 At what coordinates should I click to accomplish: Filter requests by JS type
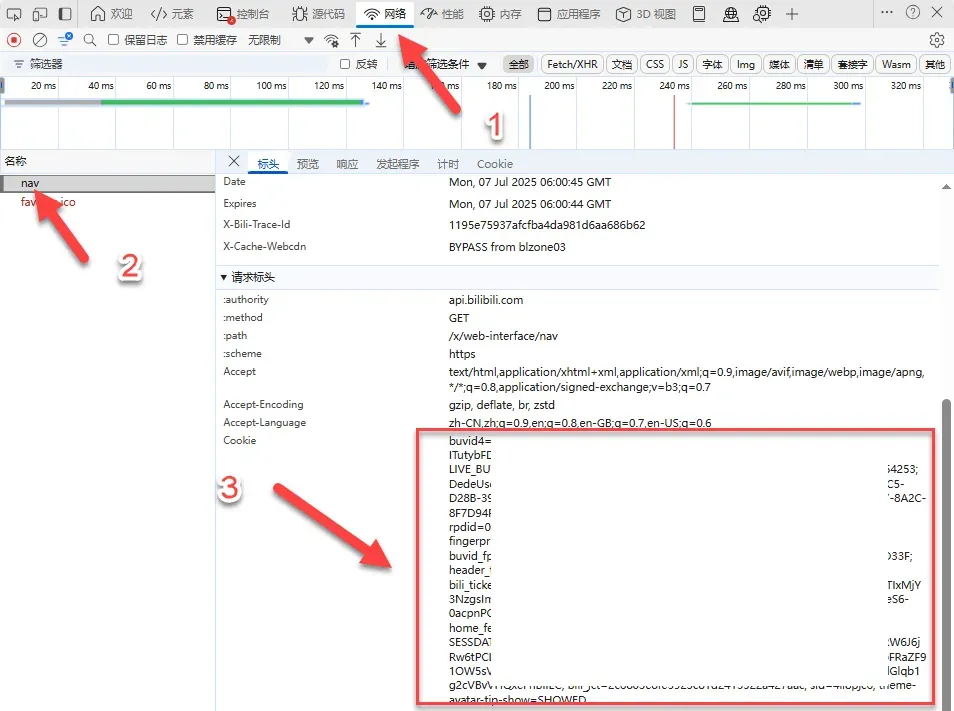click(682, 64)
